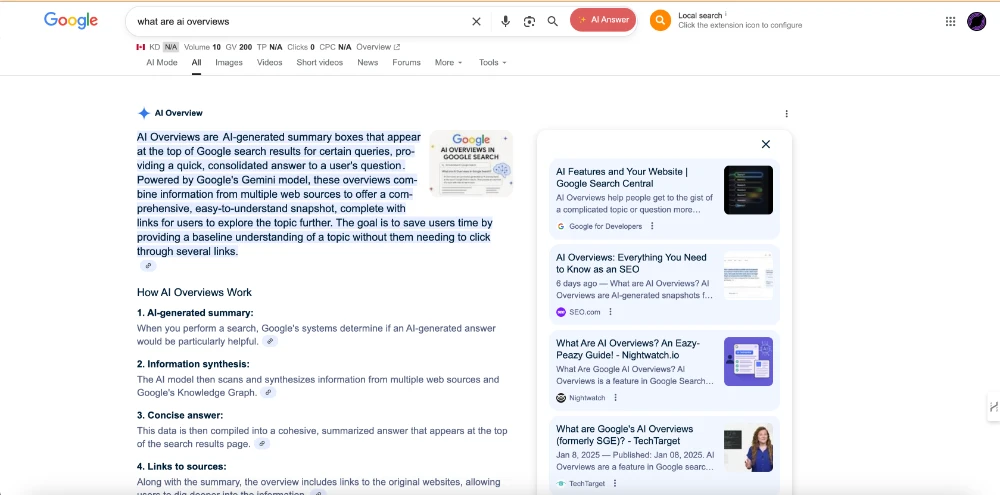Click link chip after Concise answer text
Image resolution: width=1000 pixels, height=495 pixels.
[261, 443]
